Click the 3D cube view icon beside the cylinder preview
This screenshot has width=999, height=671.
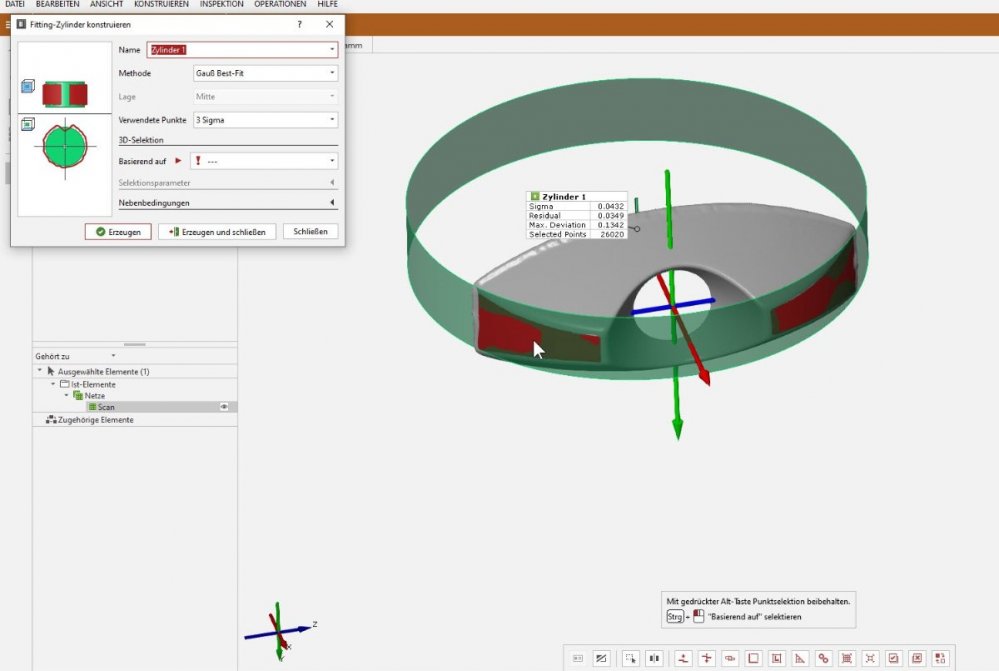[x=27, y=87]
